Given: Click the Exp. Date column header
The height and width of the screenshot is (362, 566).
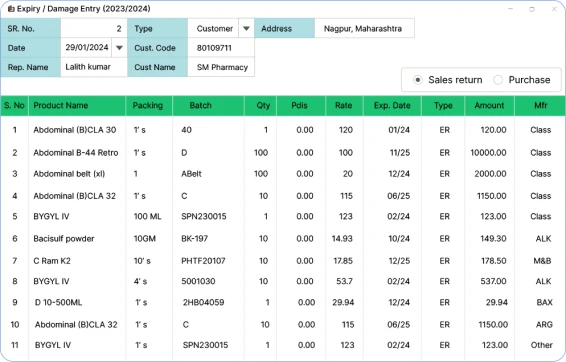Looking at the screenshot, I should coord(392,105).
